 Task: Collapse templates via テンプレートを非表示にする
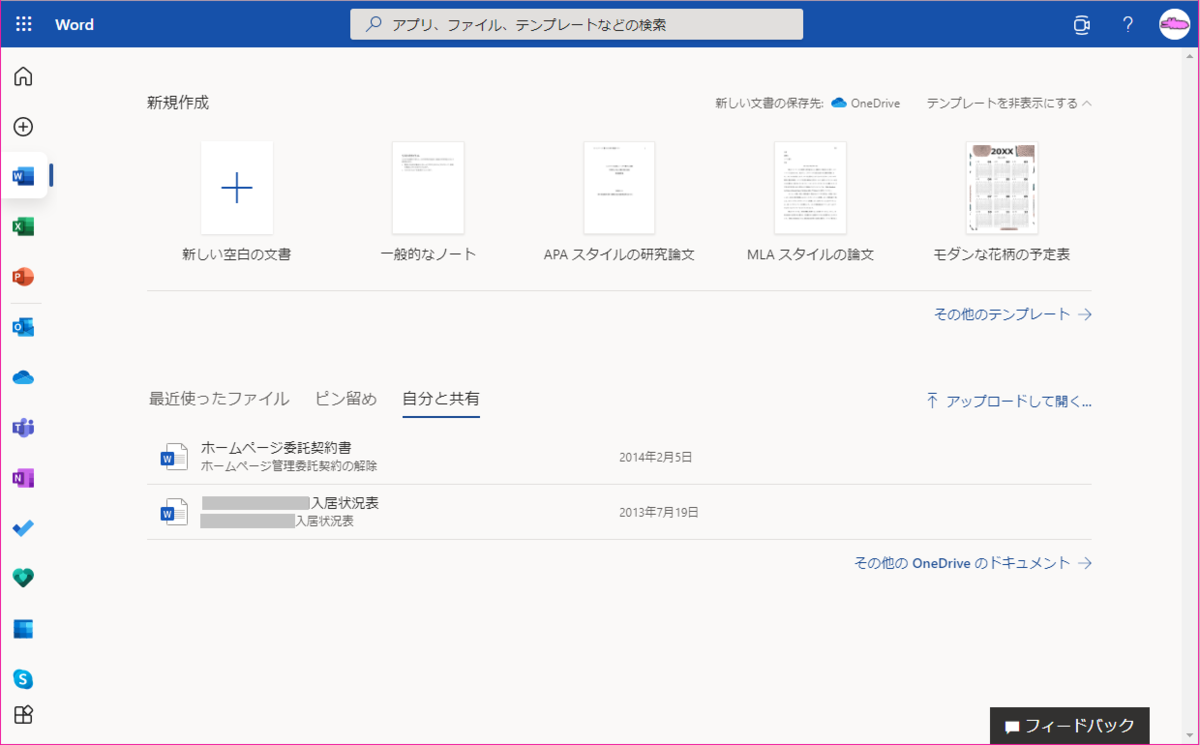pyautogui.click(x=1009, y=103)
